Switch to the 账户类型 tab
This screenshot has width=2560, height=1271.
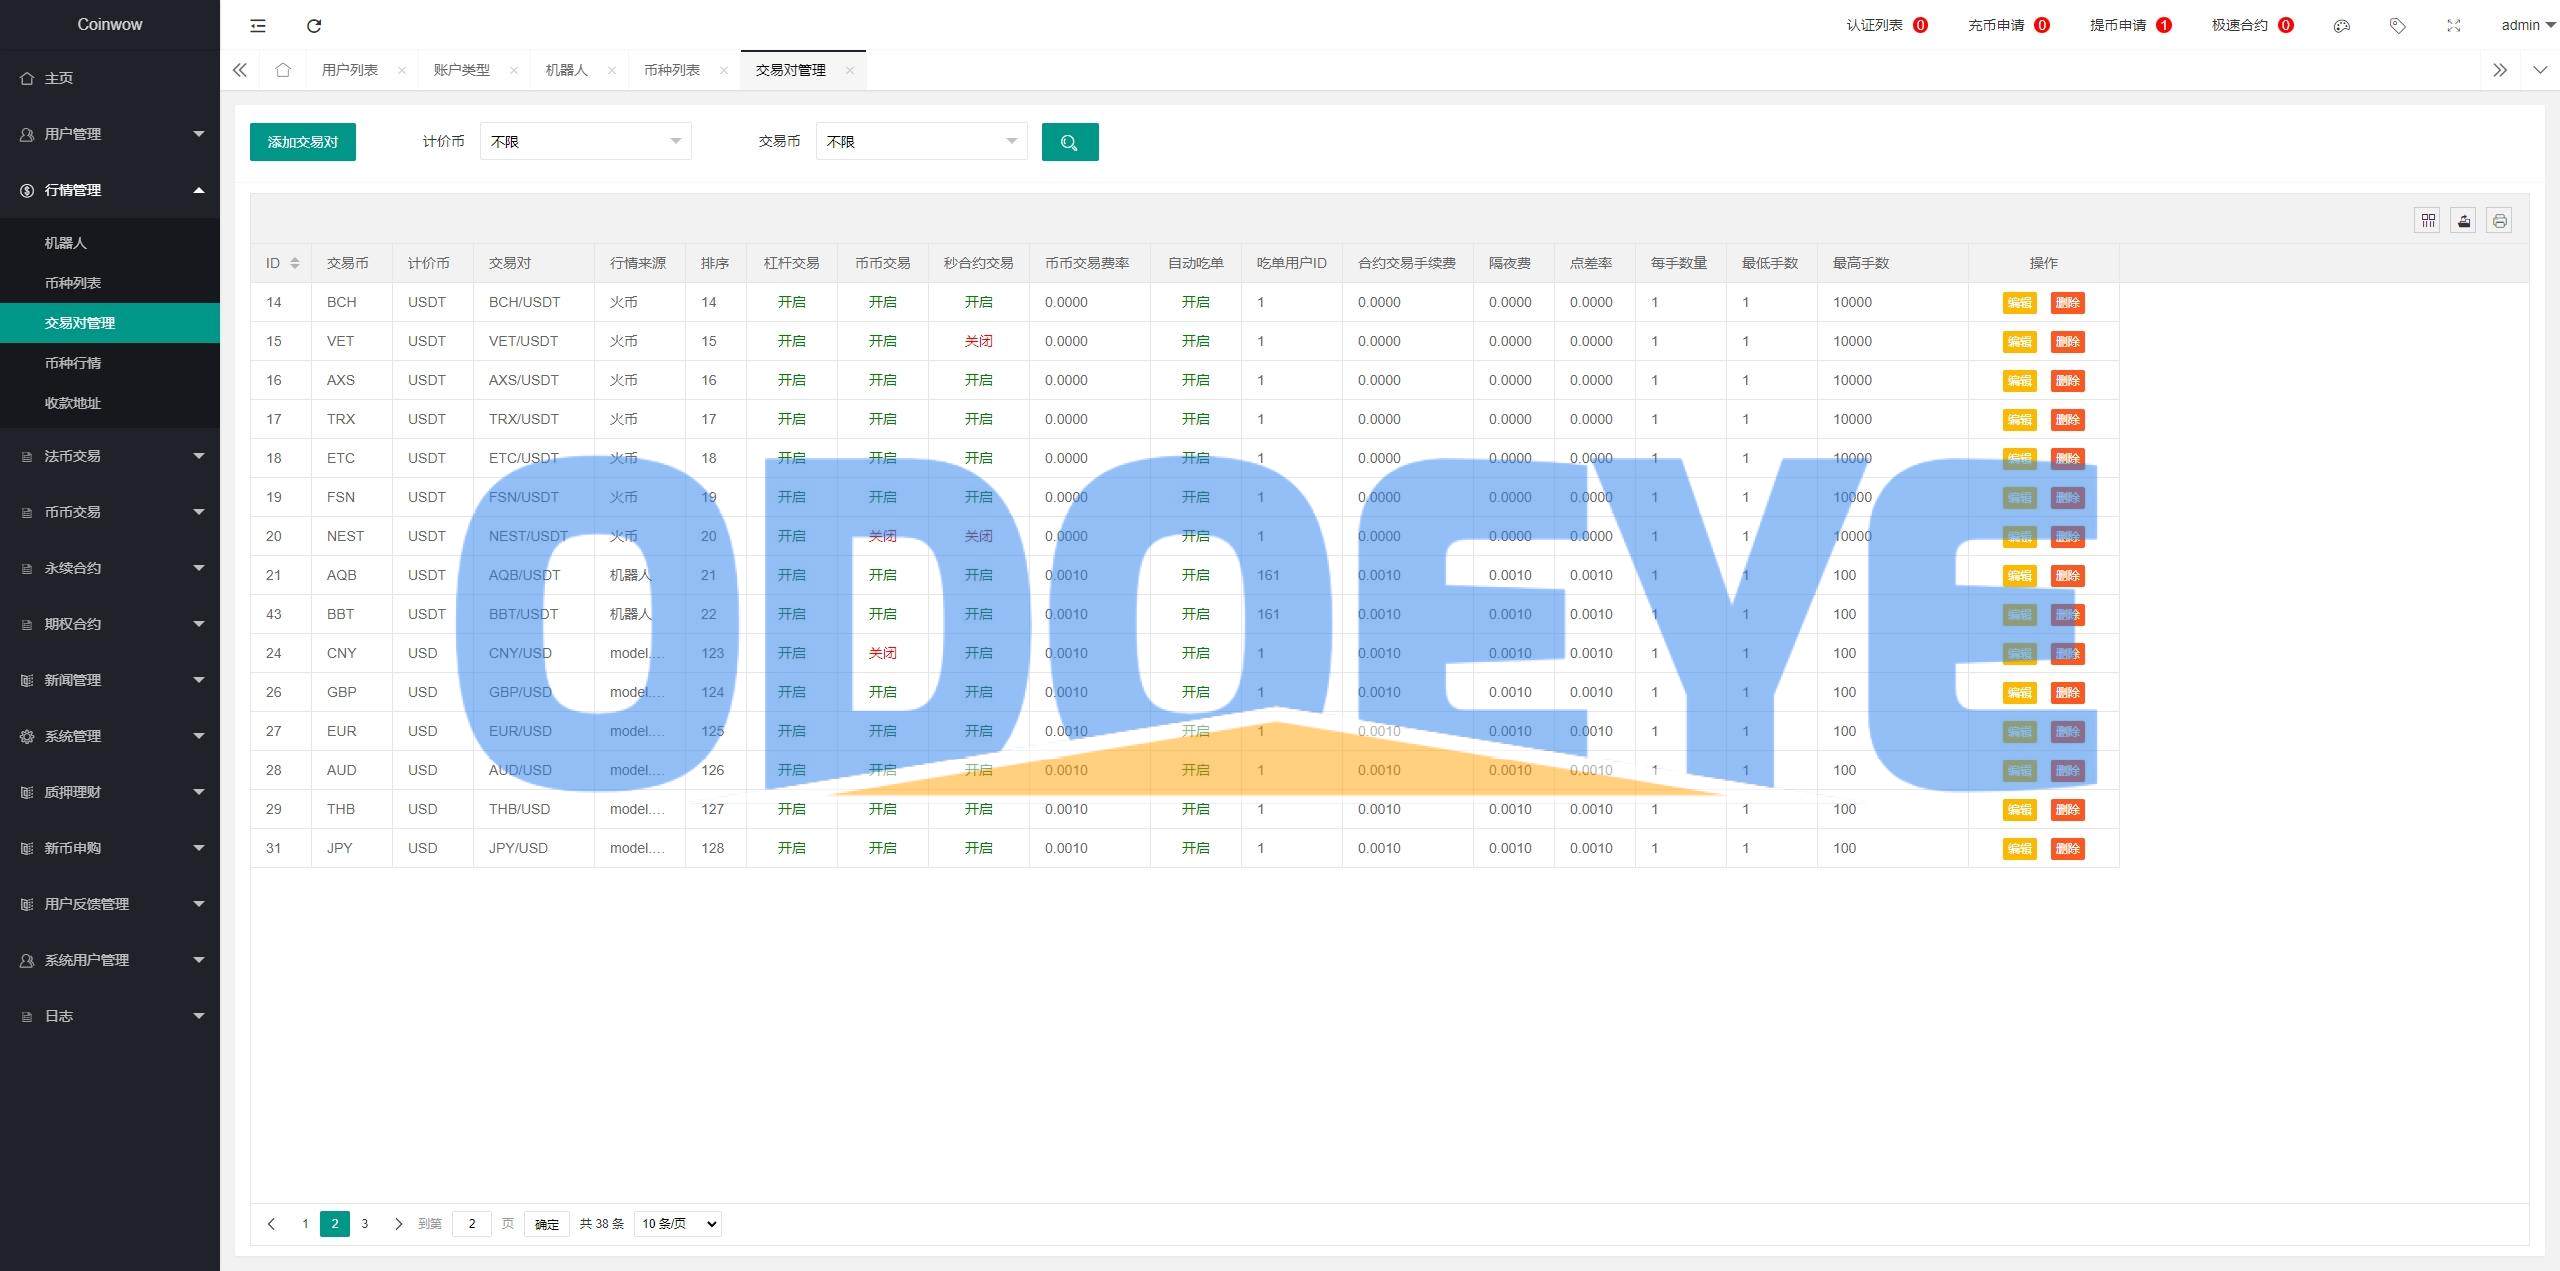(462, 70)
